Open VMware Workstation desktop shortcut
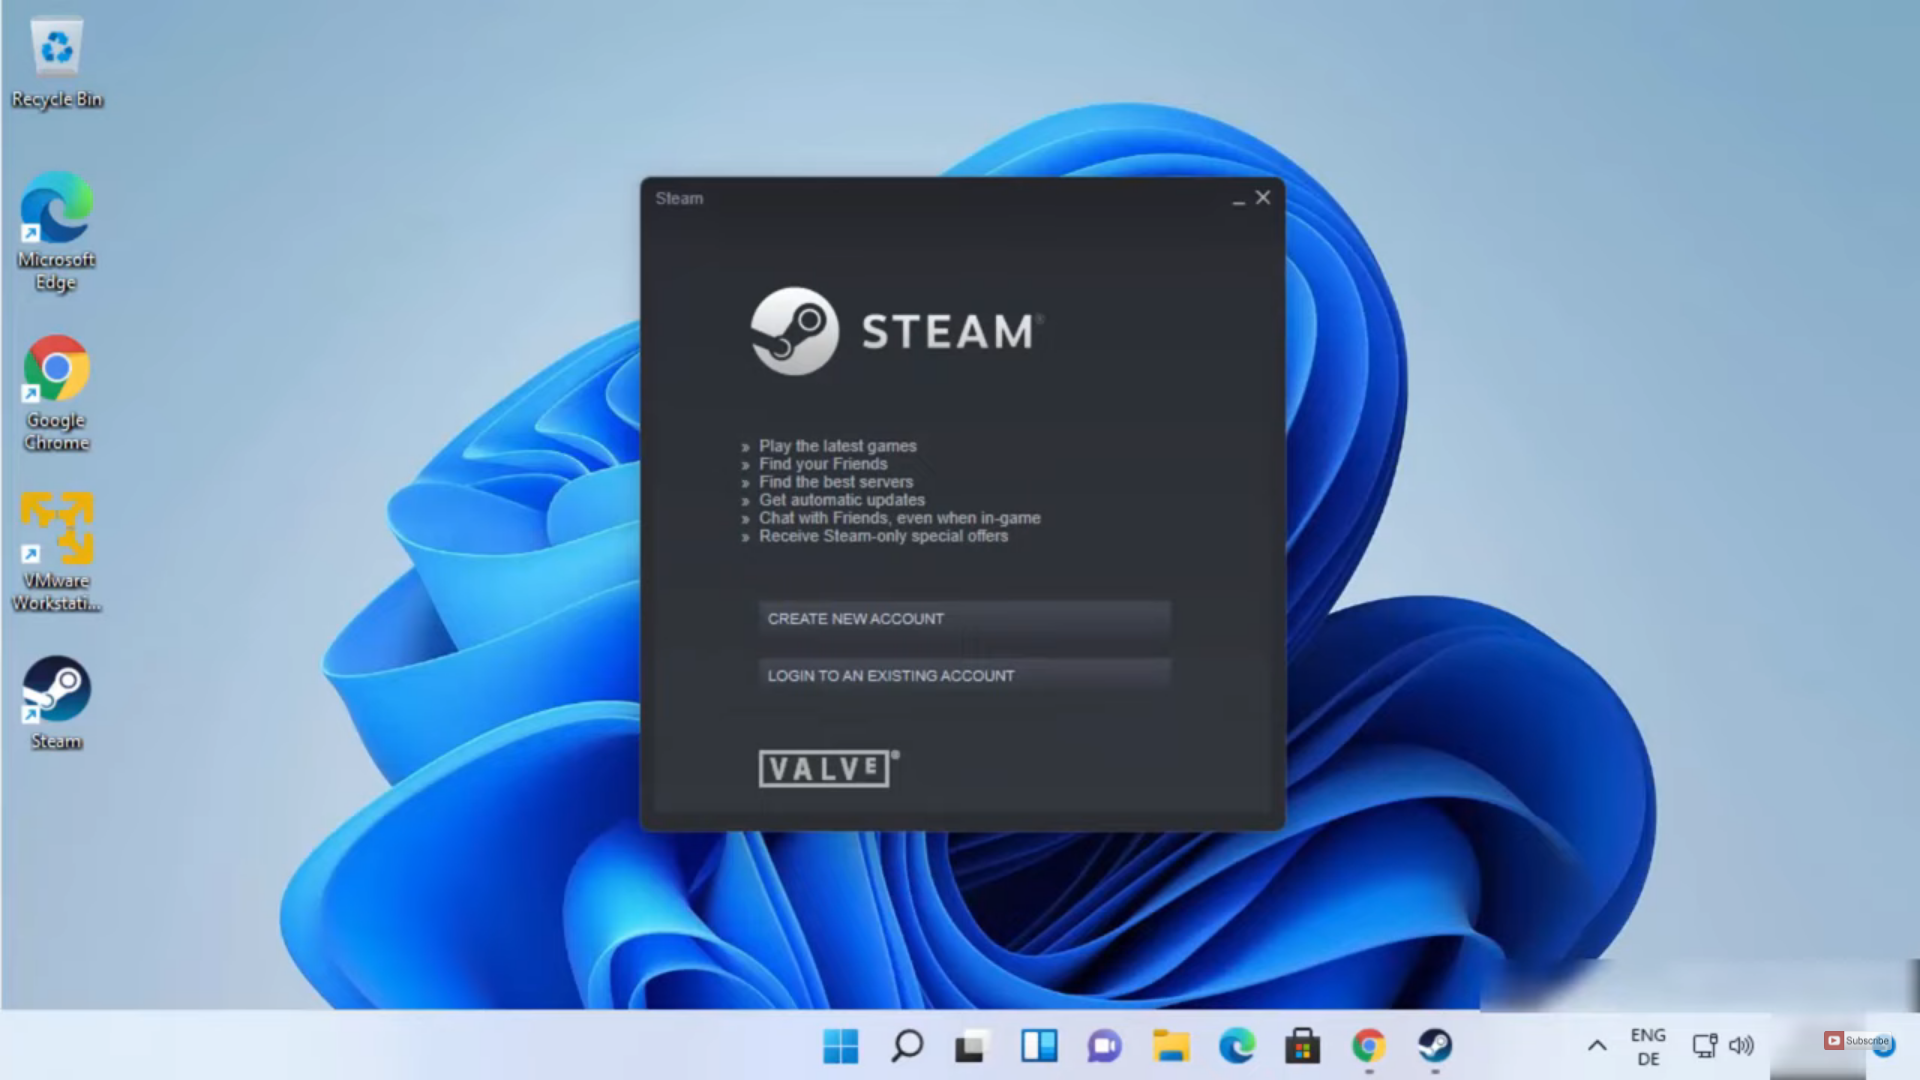The width and height of the screenshot is (1920, 1080). pyautogui.click(x=56, y=550)
